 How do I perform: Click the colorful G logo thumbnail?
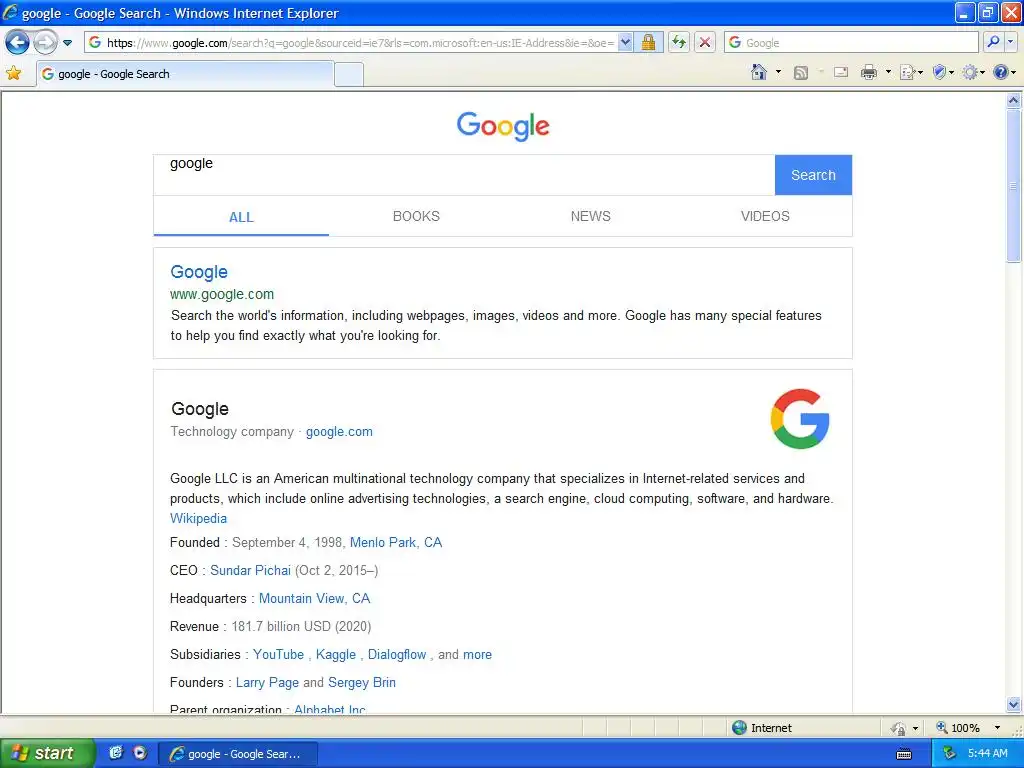[x=800, y=419]
